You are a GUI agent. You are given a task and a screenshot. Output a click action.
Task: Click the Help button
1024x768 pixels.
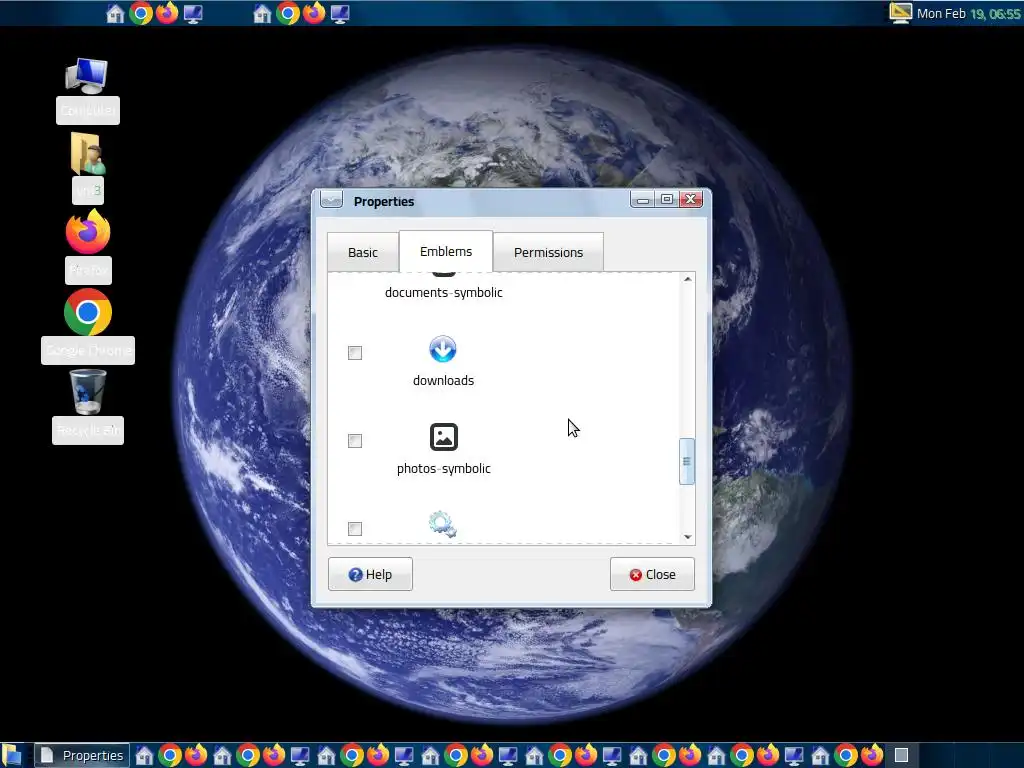pyautogui.click(x=370, y=574)
